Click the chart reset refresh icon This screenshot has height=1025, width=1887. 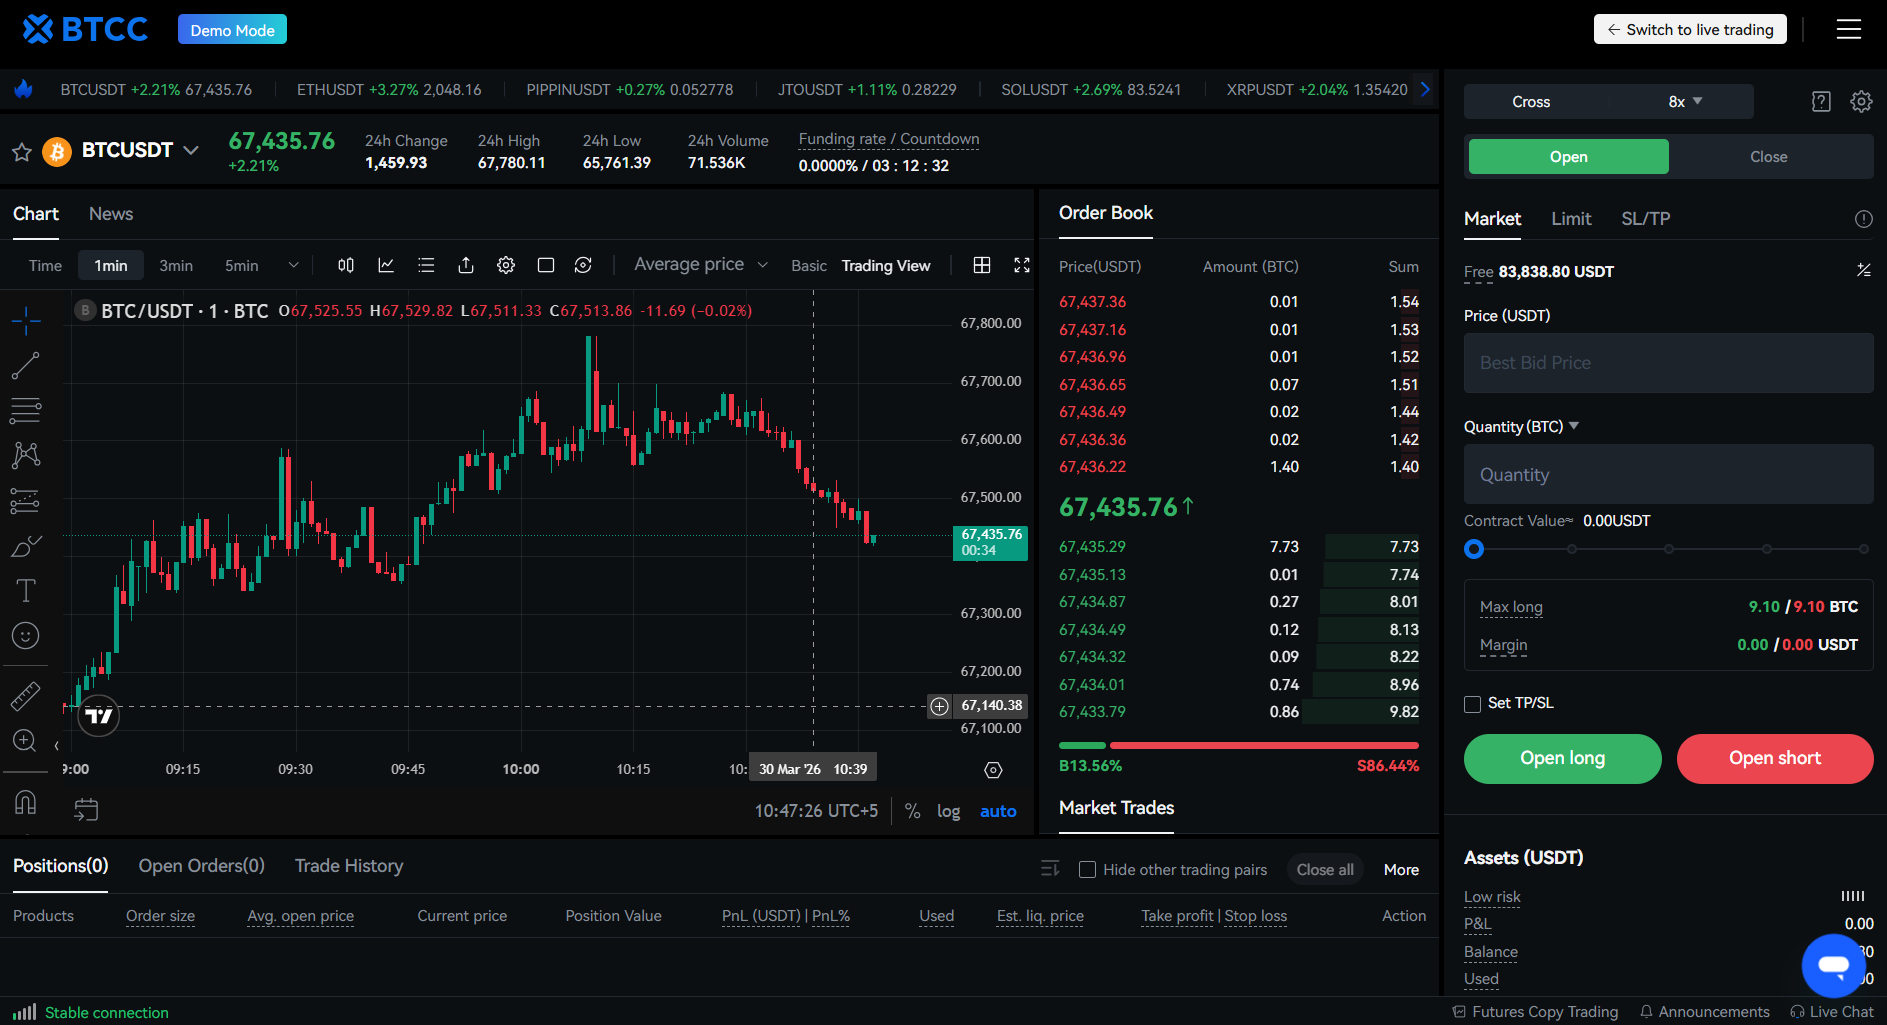pos(583,265)
